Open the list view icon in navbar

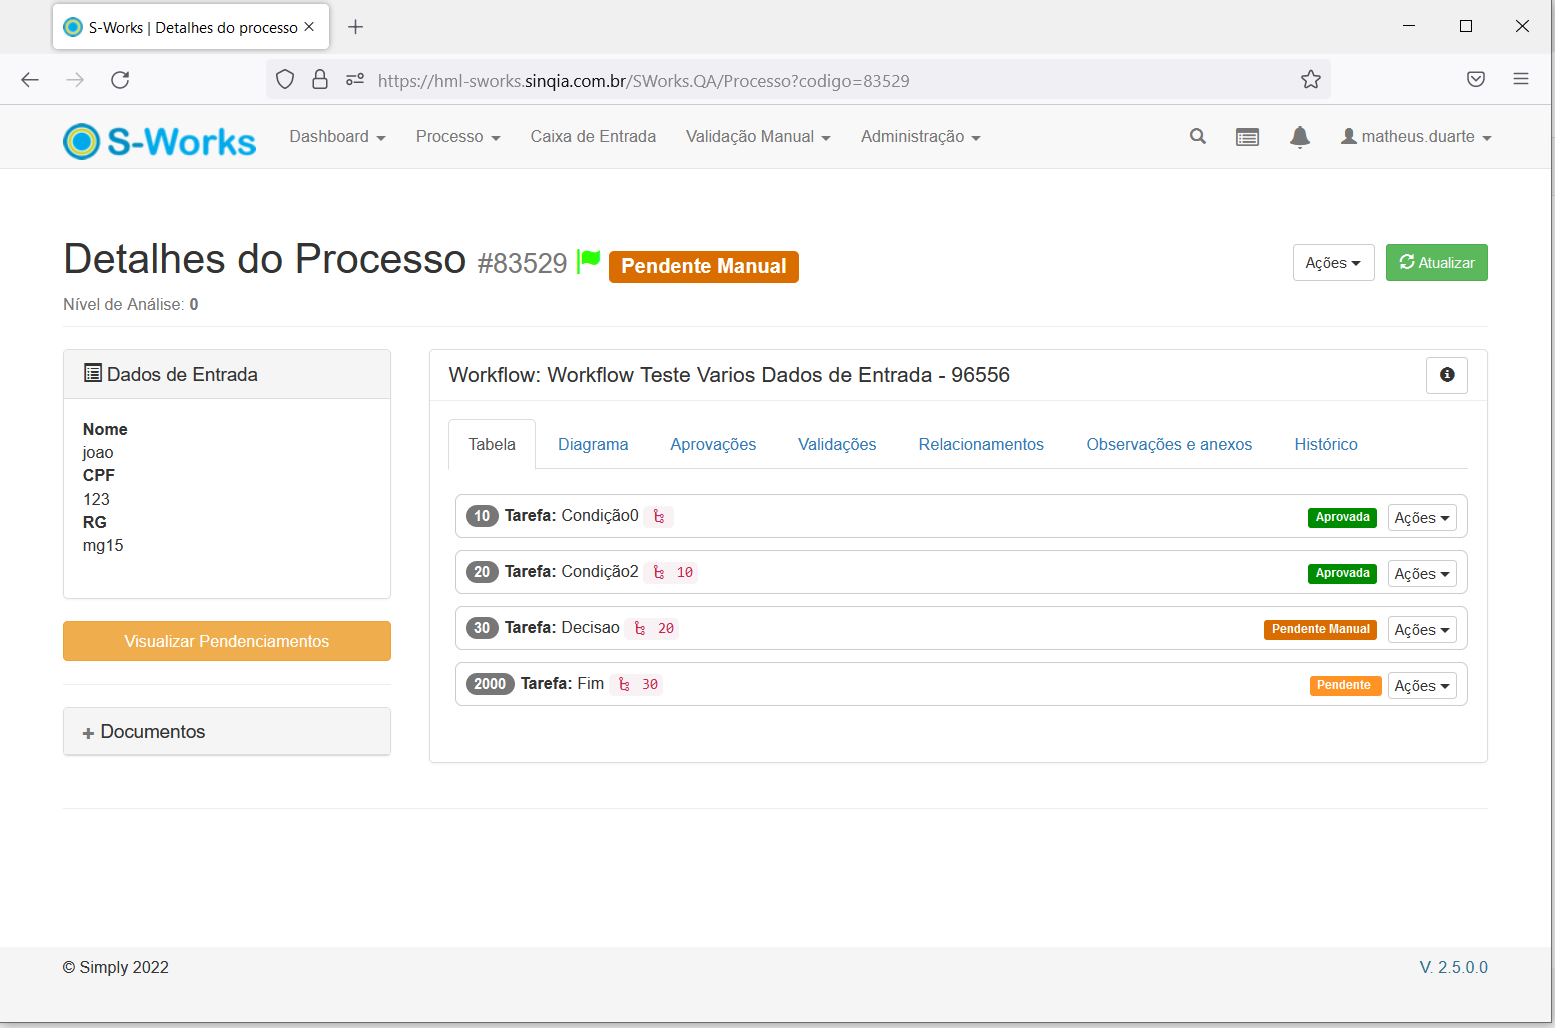(1247, 137)
